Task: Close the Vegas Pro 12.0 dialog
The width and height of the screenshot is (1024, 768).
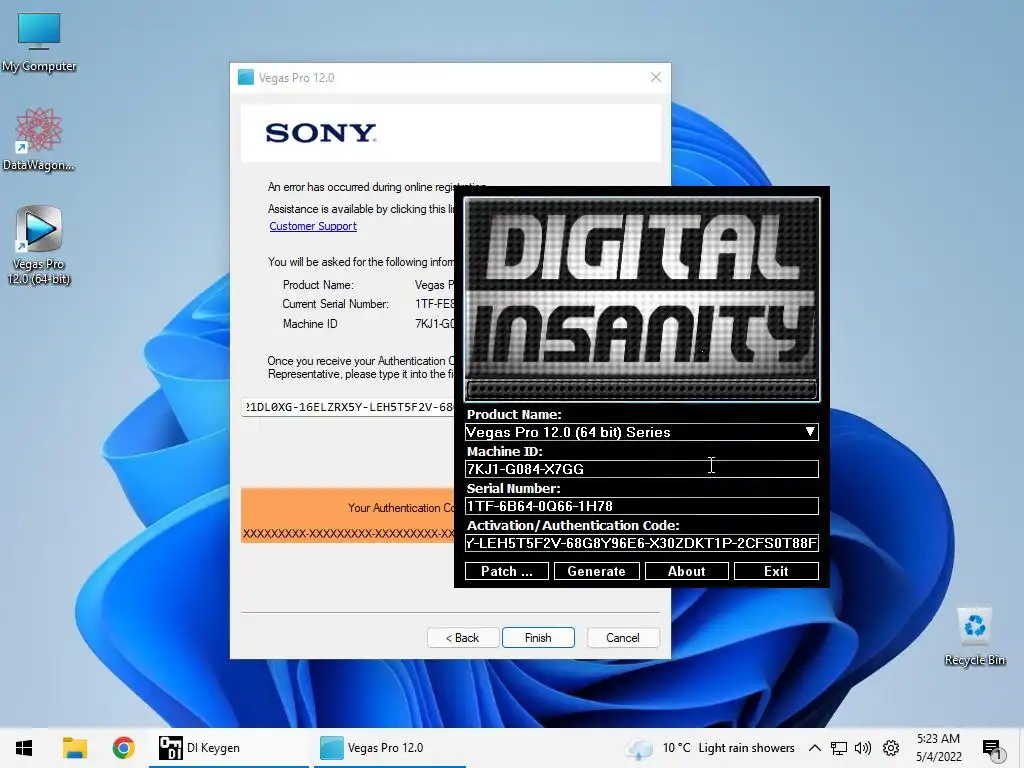Action: [x=656, y=78]
